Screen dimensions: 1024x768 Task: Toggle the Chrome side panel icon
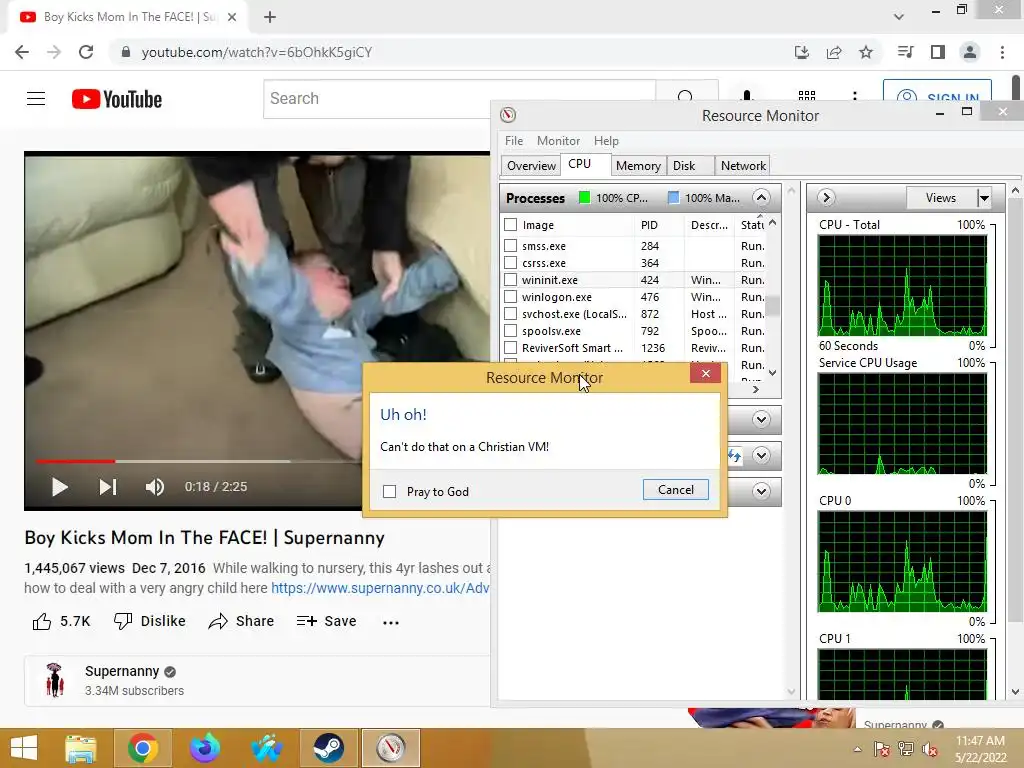tap(938, 52)
